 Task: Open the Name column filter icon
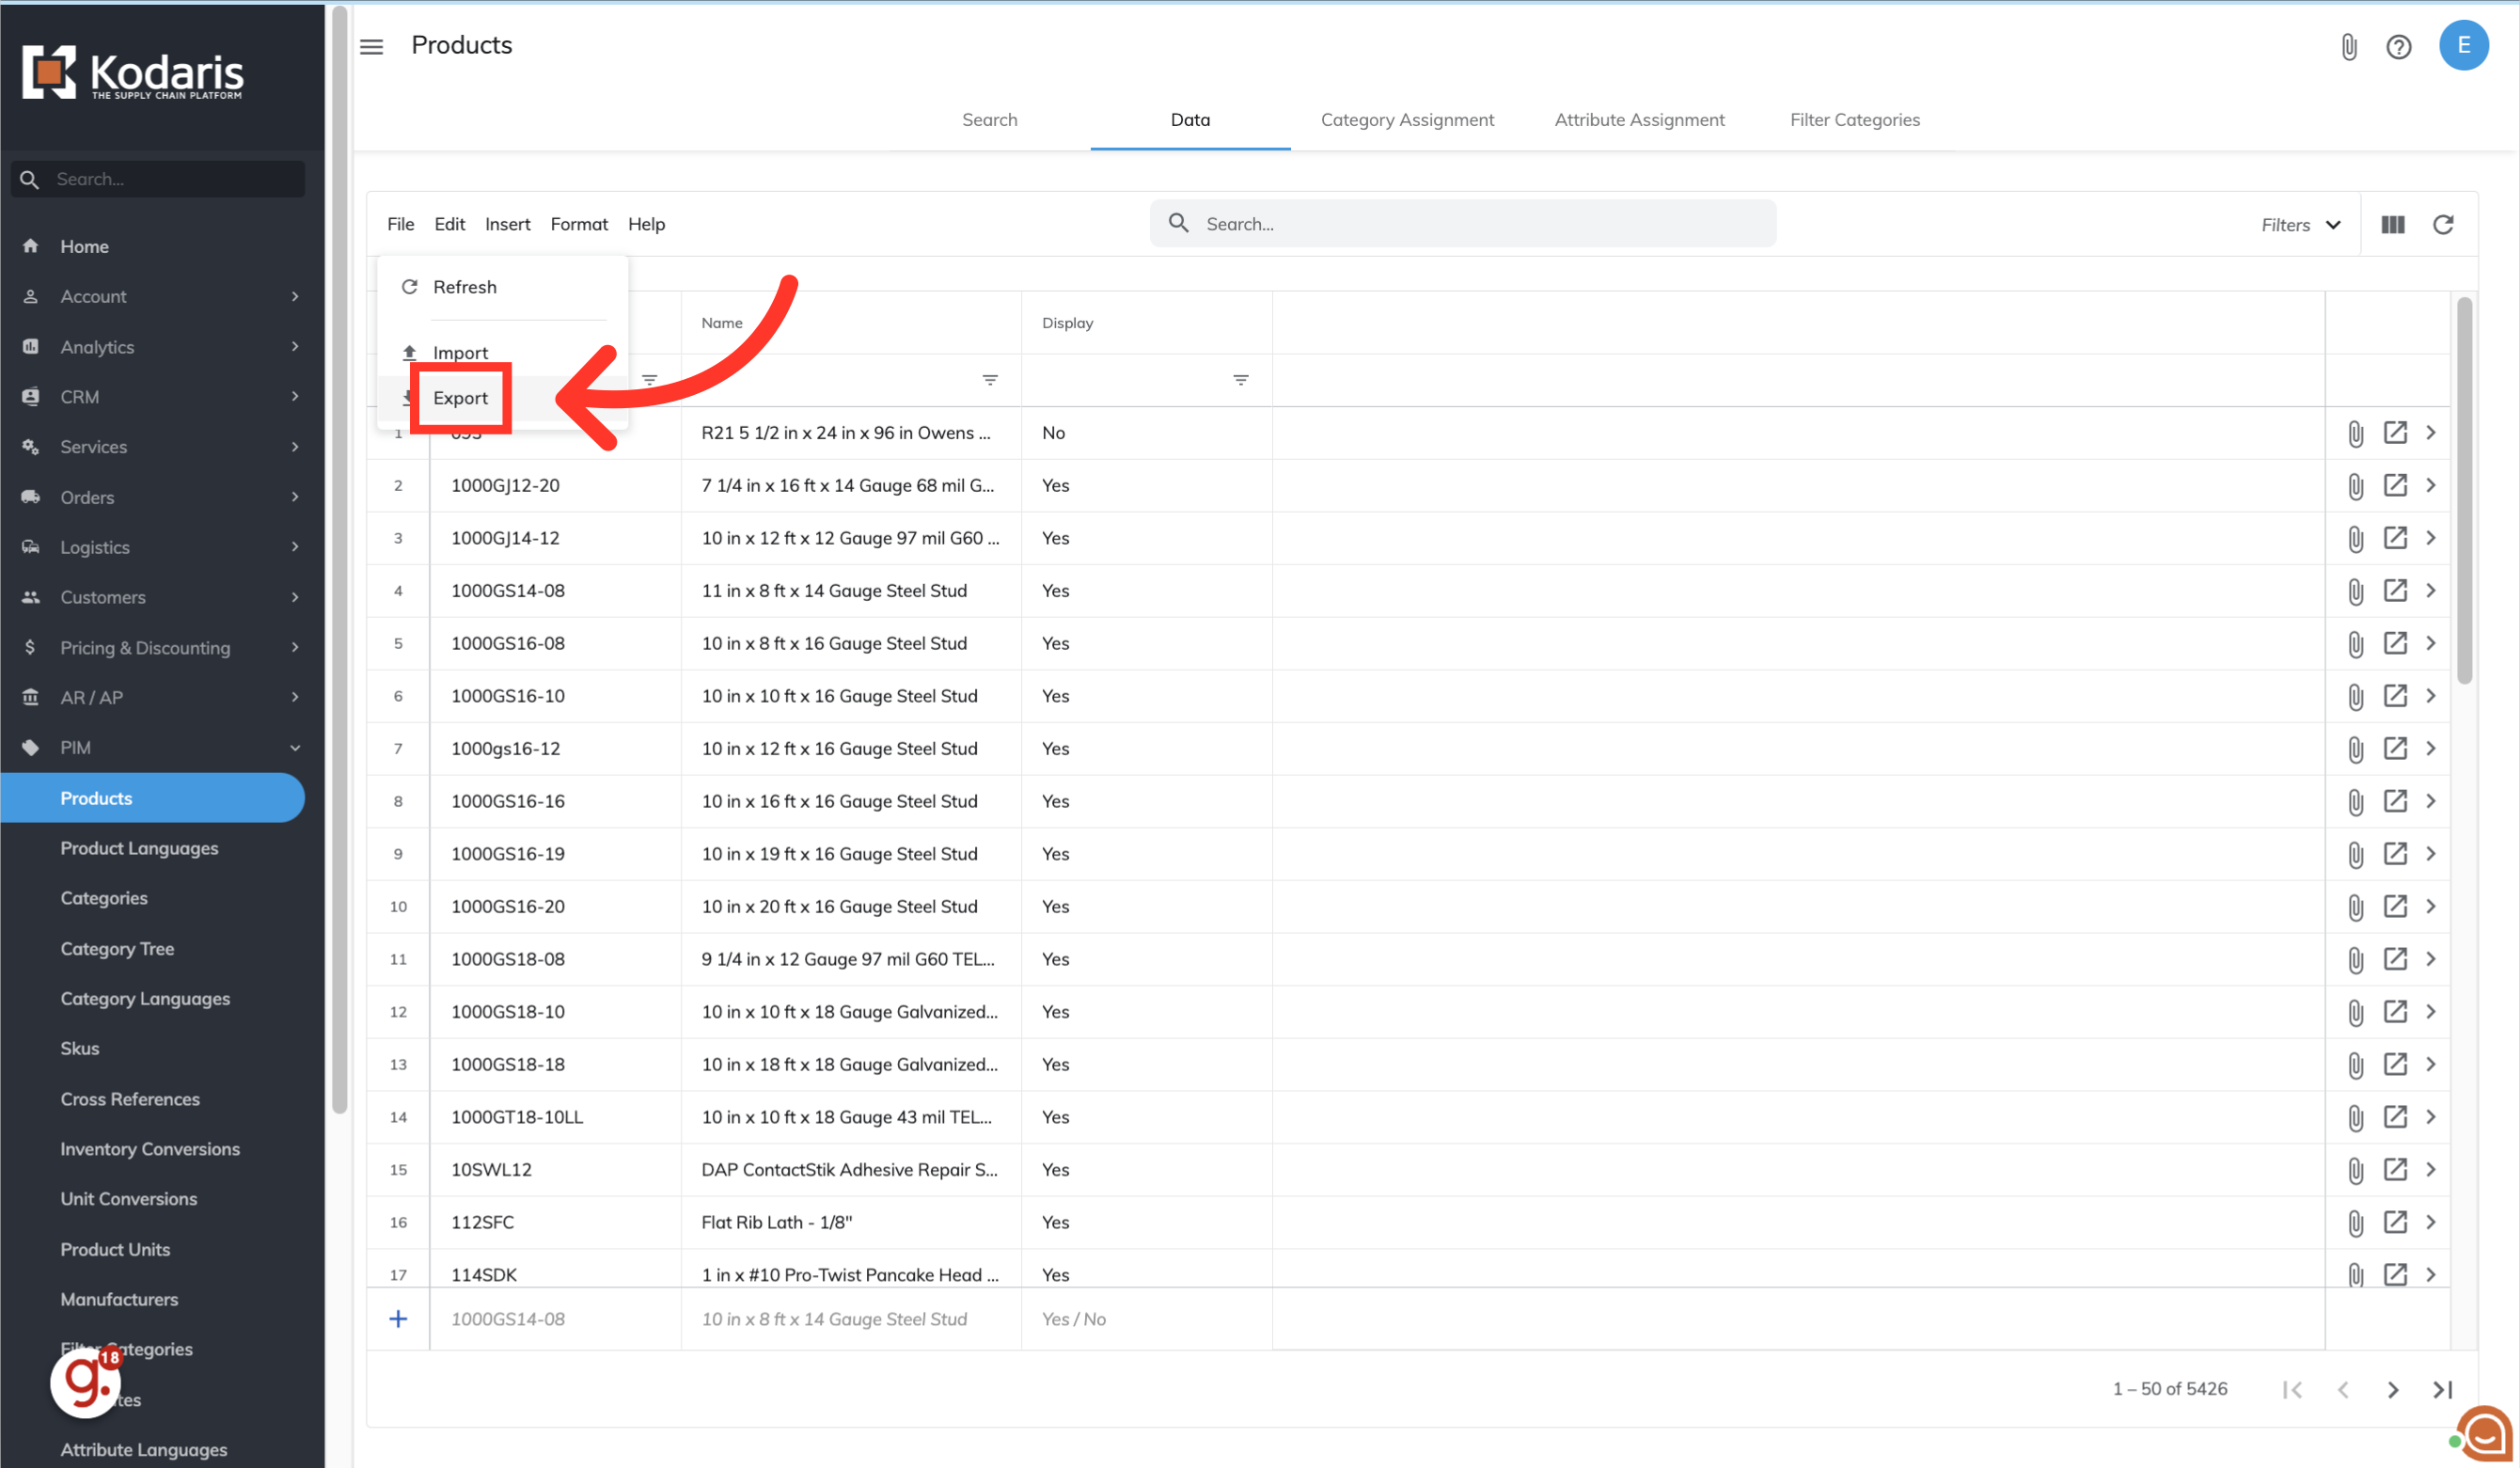[989, 380]
